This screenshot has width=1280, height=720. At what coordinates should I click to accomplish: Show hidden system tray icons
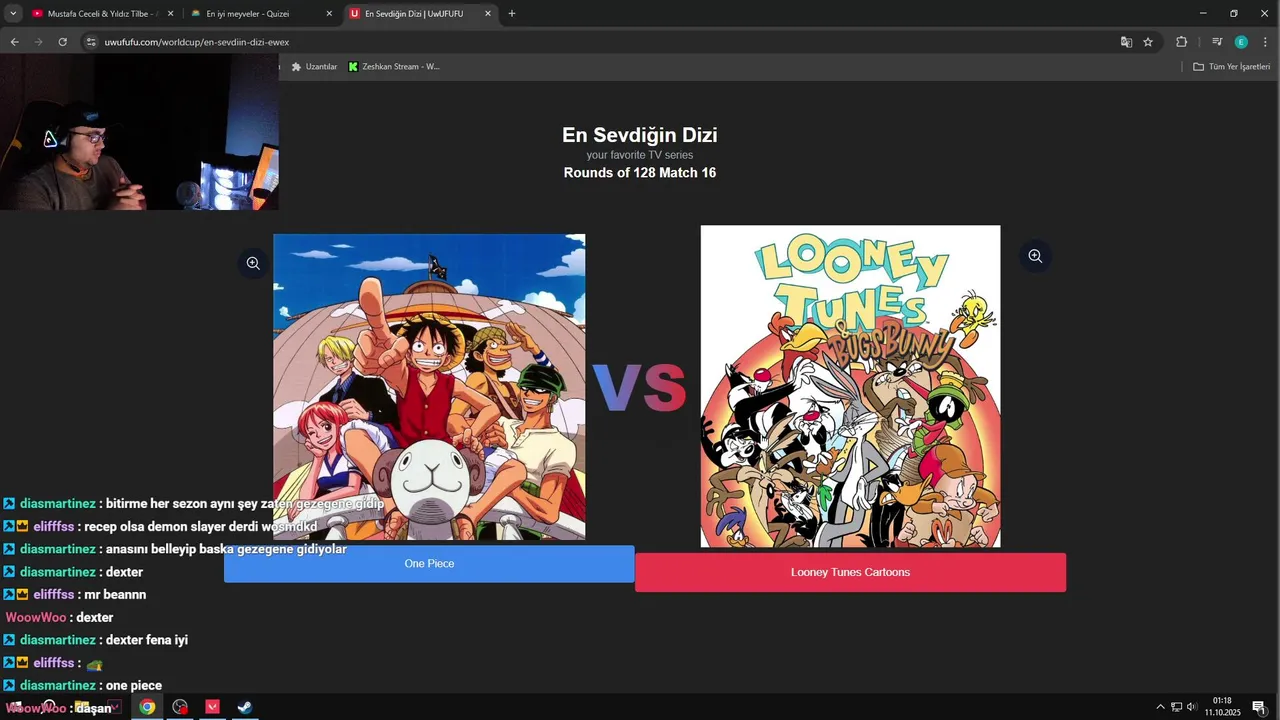(1160, 707)
